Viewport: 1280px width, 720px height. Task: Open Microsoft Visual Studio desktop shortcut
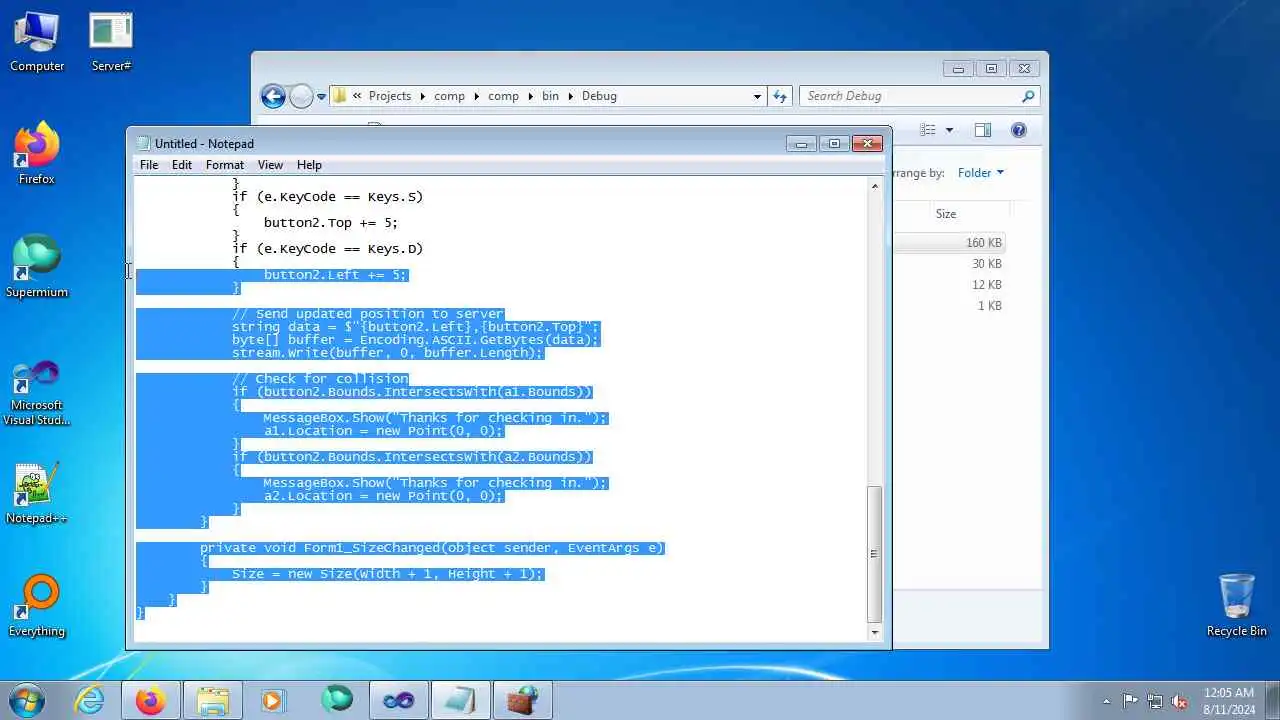37,393
